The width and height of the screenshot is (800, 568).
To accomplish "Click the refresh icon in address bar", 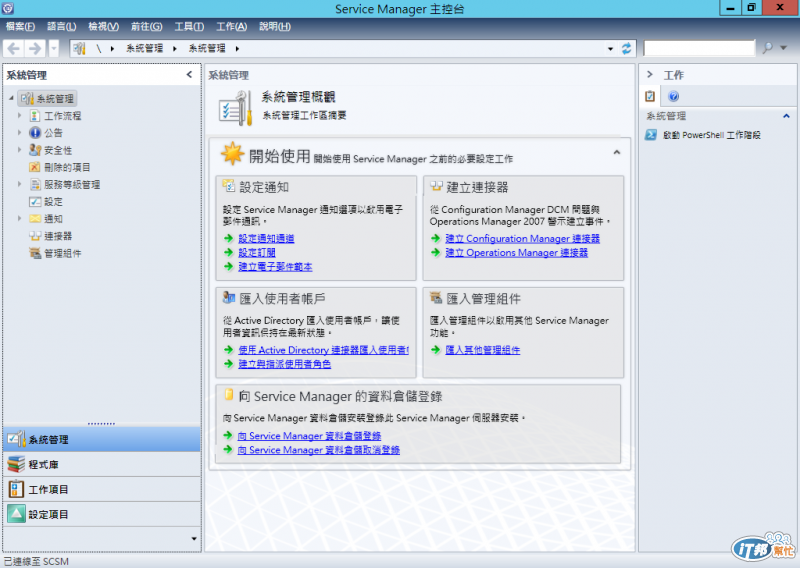I will pyautogui.click(x=627, y=48).
